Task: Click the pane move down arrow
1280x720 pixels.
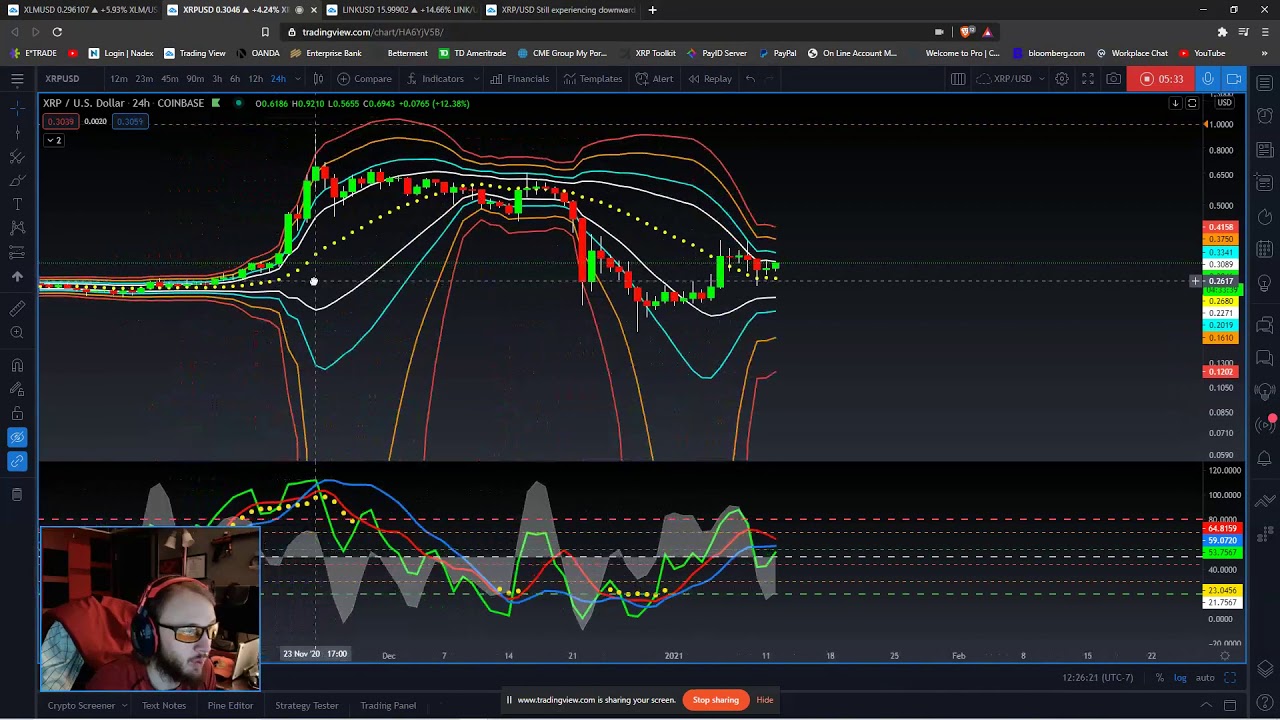Action: [1176, 103]
